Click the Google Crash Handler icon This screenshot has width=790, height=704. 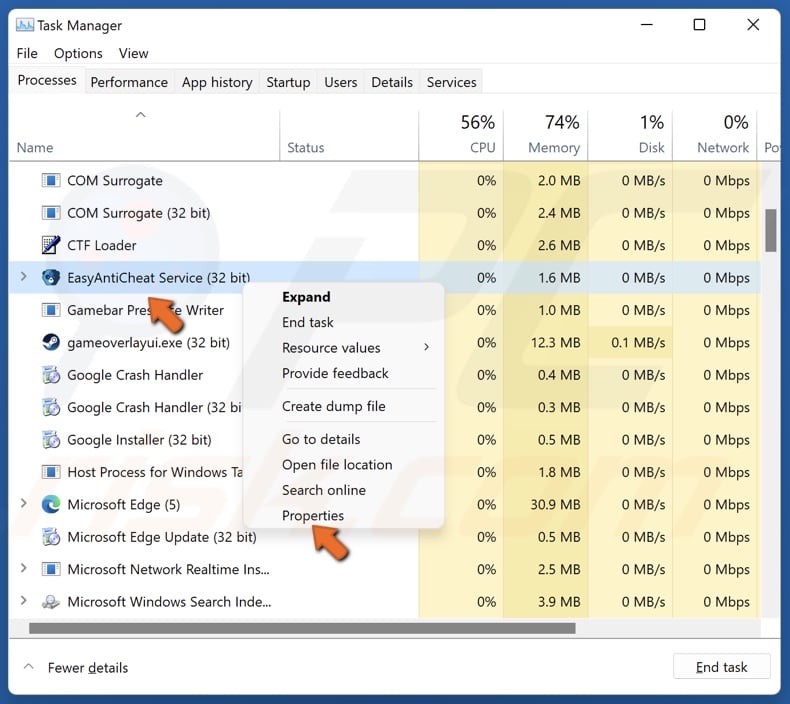point(50,375)
